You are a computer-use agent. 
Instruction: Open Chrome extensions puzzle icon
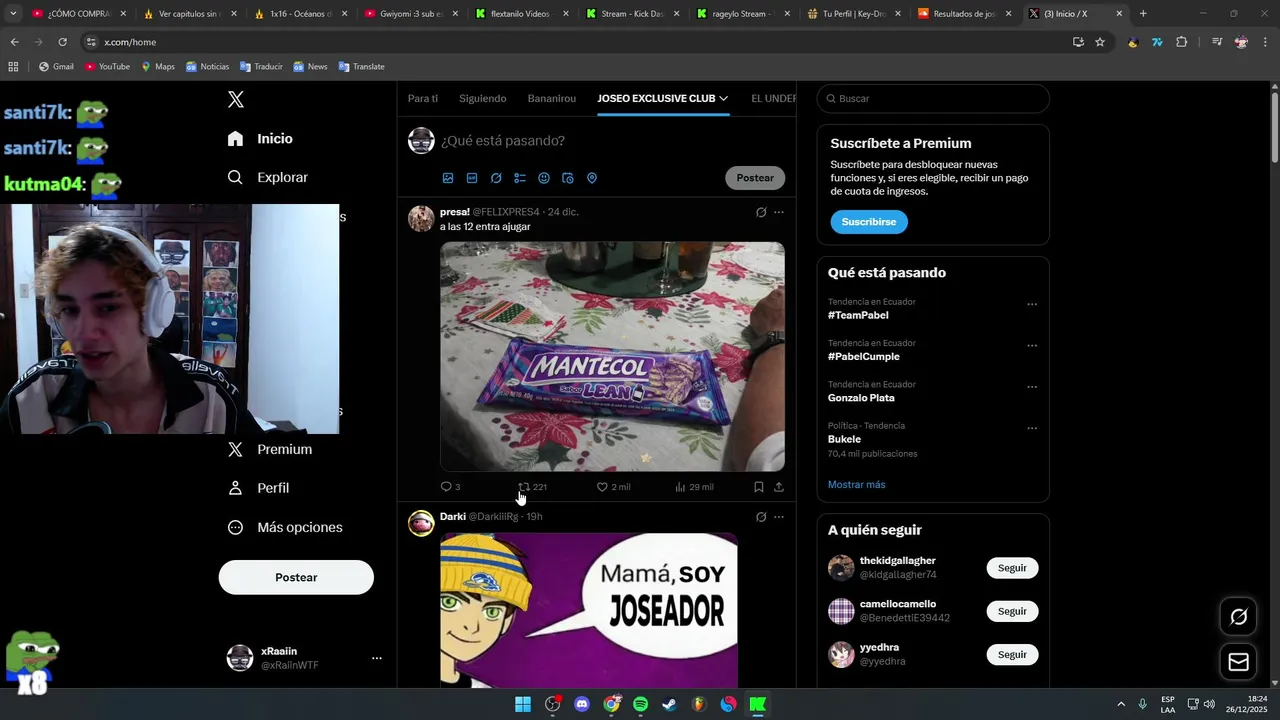1182,42
